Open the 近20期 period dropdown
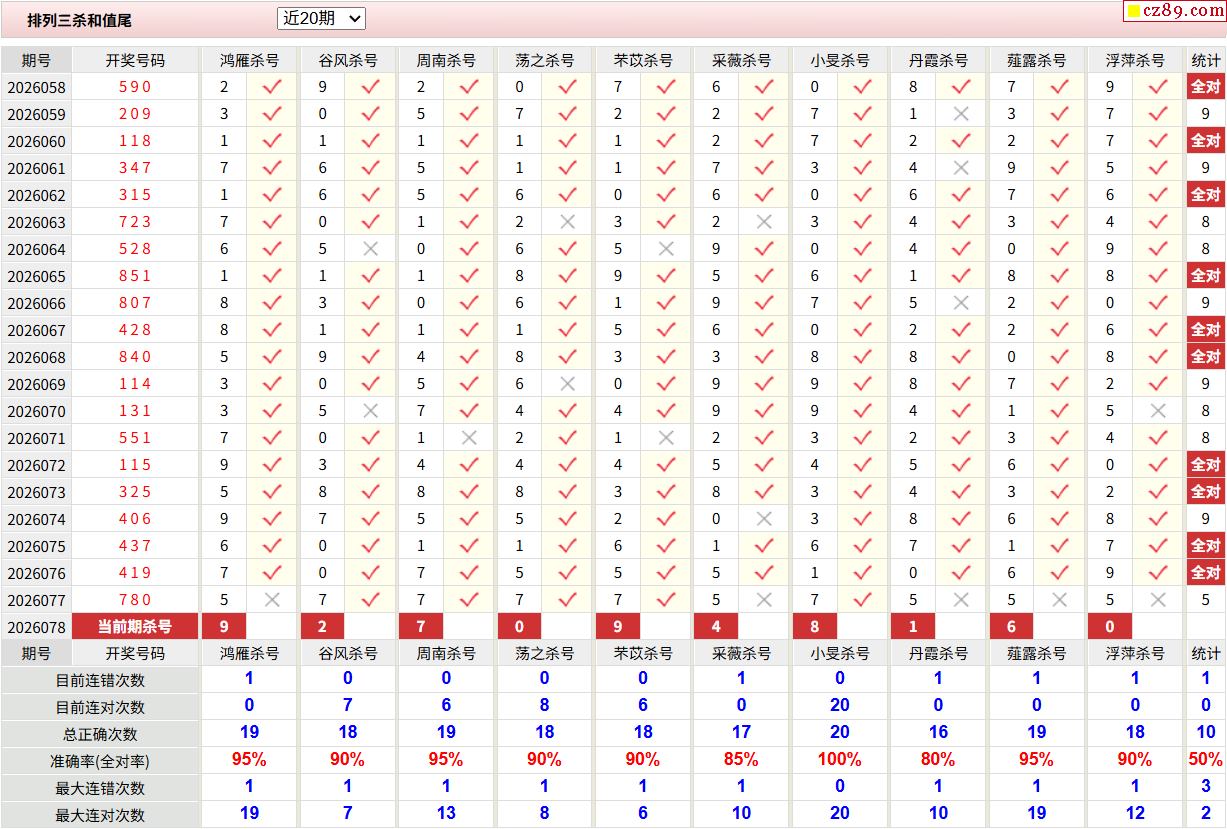The height and width of the screenshot is (829, 1227). tap(321, 19)
